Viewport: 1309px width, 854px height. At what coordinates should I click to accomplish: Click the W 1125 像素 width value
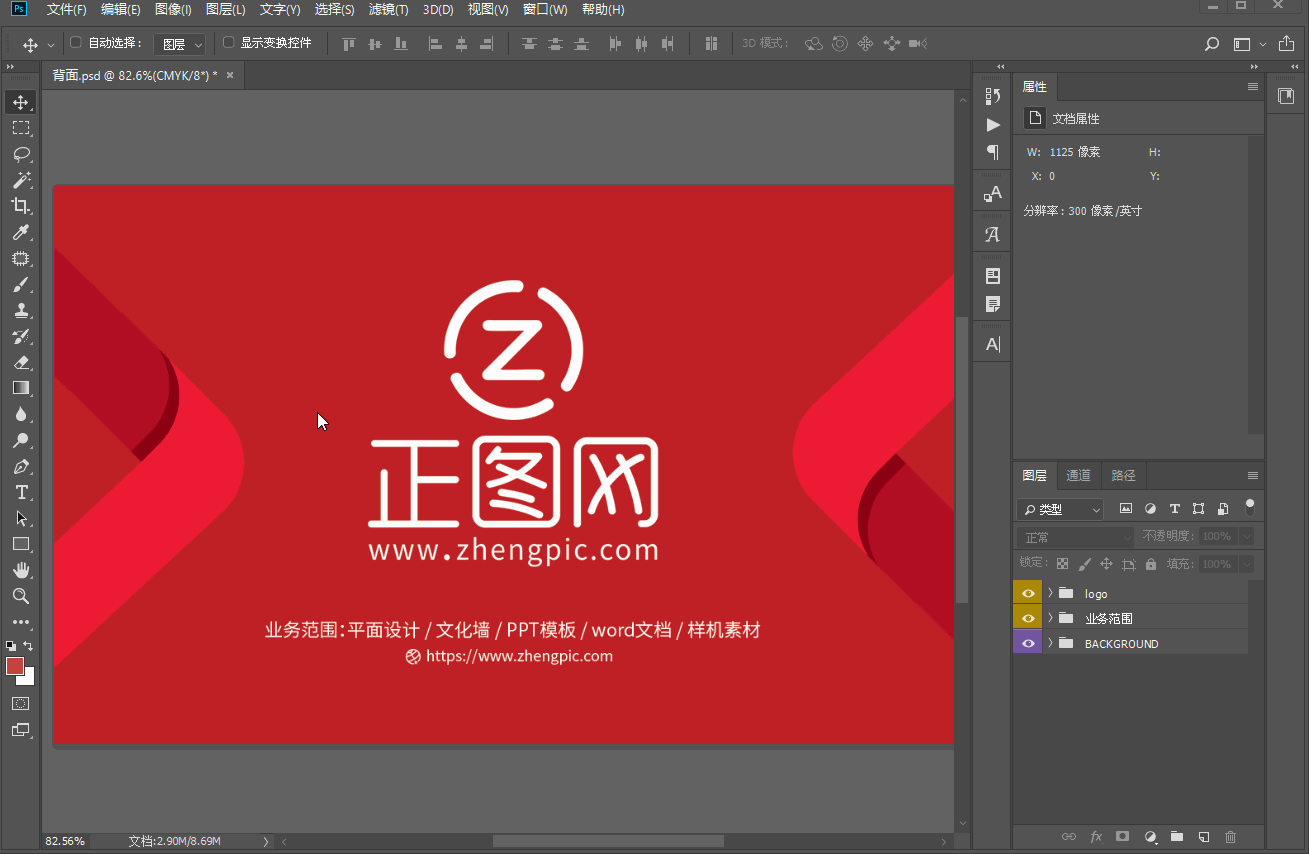[1075, 152]
